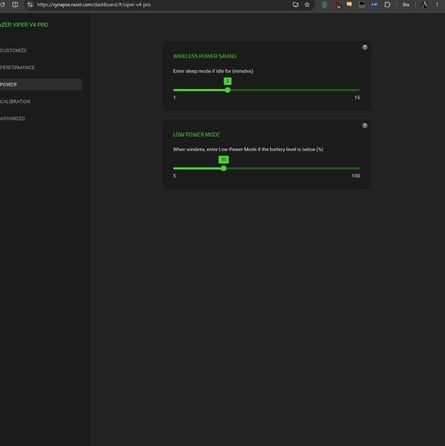The height and width of the screenshot is (446, 445).
Task: Click the info icon on Wireless Power Saving card
Action: click(365, 47)
